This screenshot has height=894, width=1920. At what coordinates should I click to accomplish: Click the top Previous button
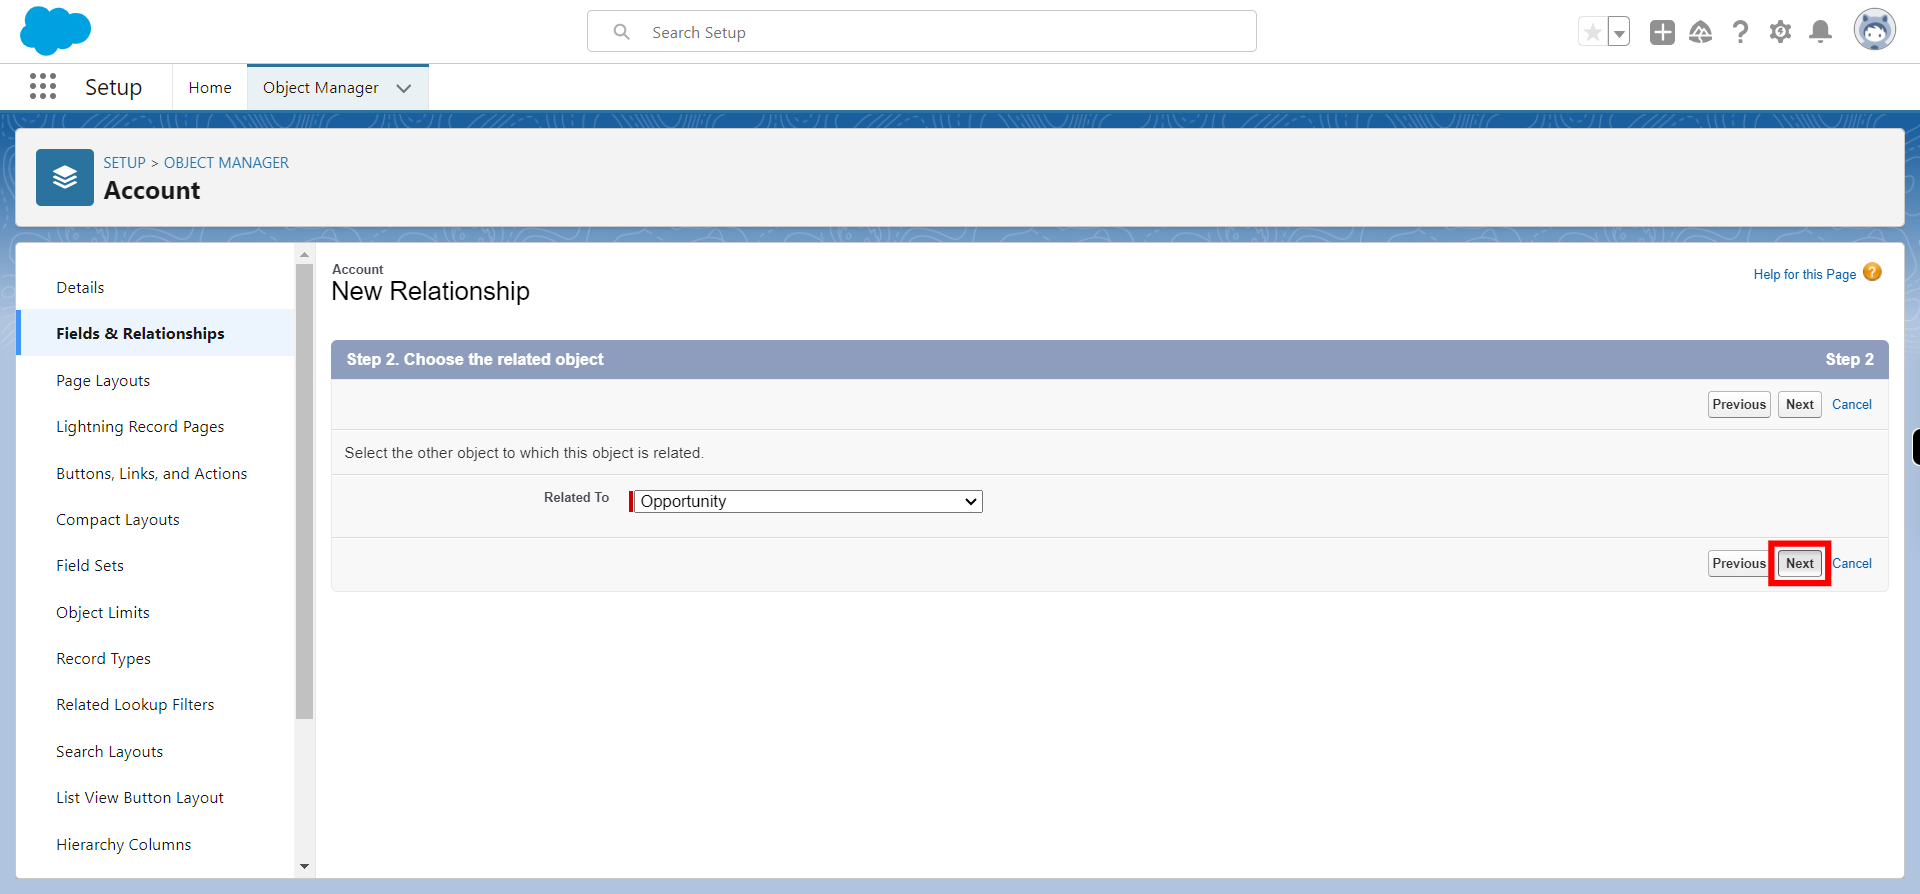point(1739,404)
